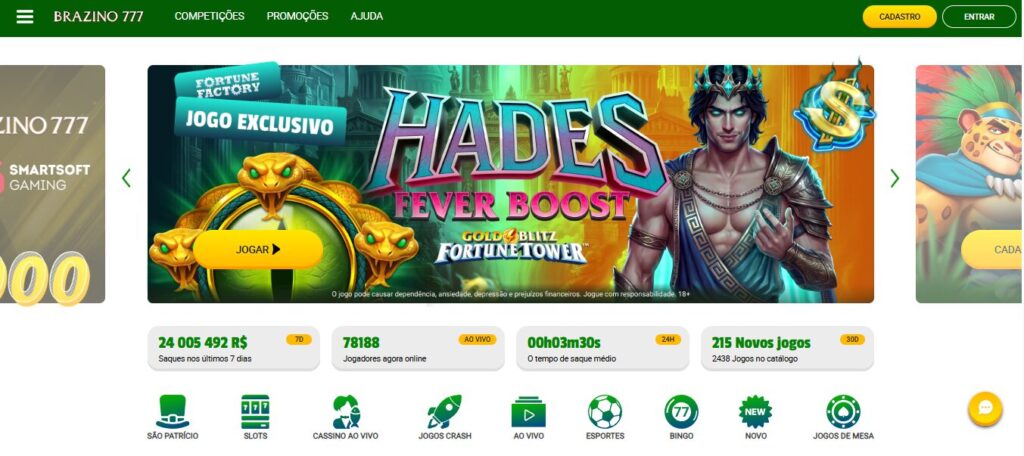Open the Ajuda menu item
This screenshot has width=1024, height=456.
point(367,16)
